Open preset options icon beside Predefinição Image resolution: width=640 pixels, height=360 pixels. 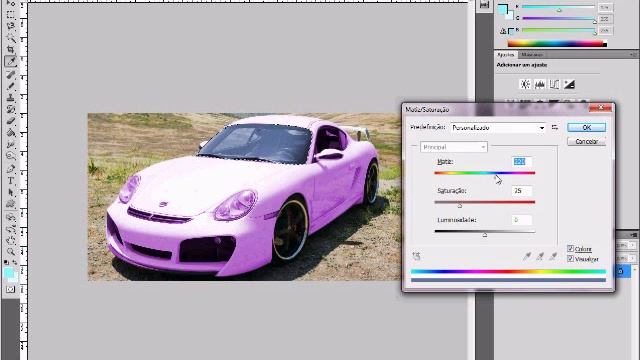coord(554,127)
